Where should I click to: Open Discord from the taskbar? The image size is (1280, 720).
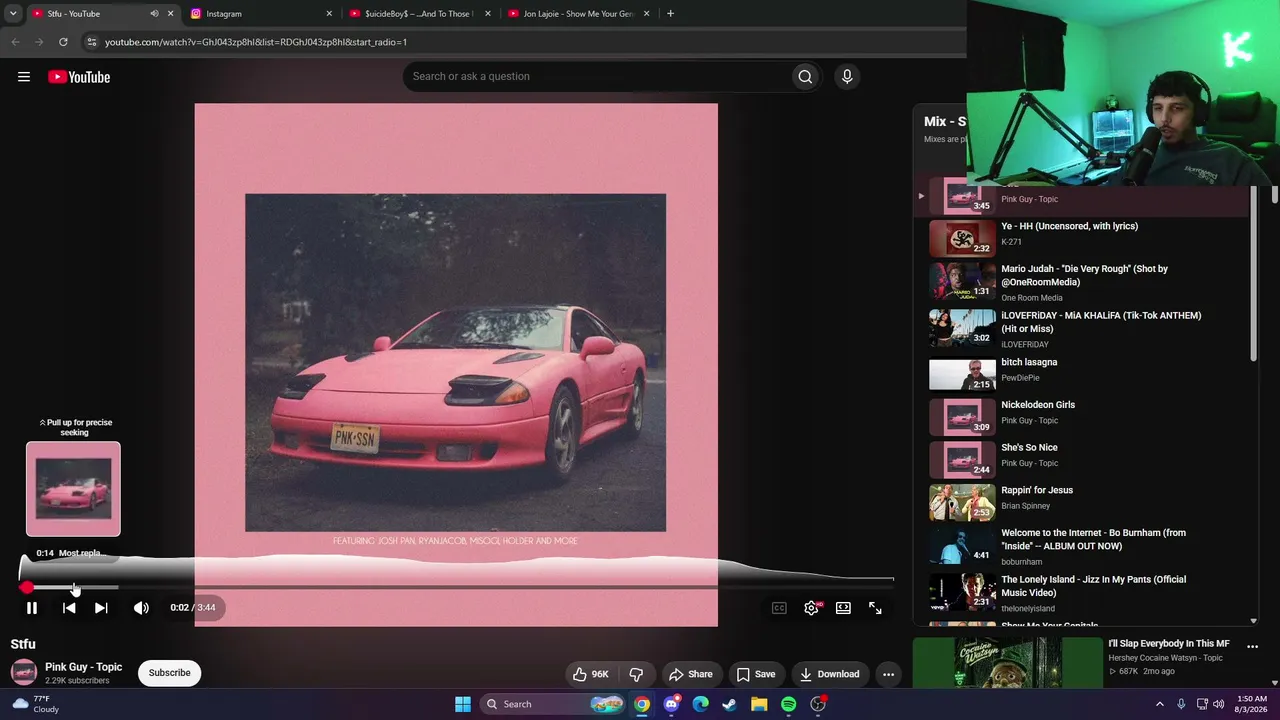tap(671, 704)
